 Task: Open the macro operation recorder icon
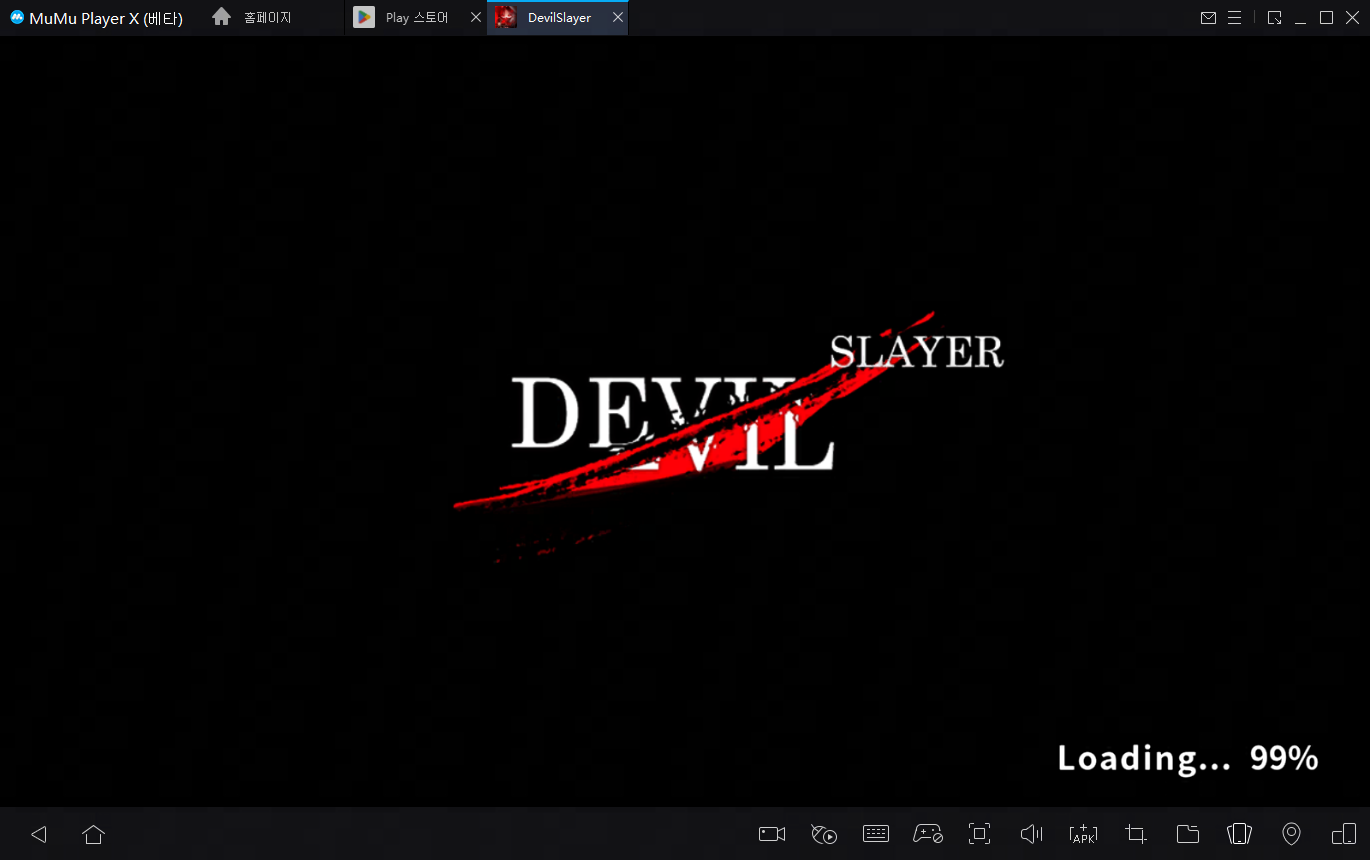[824, 834]
